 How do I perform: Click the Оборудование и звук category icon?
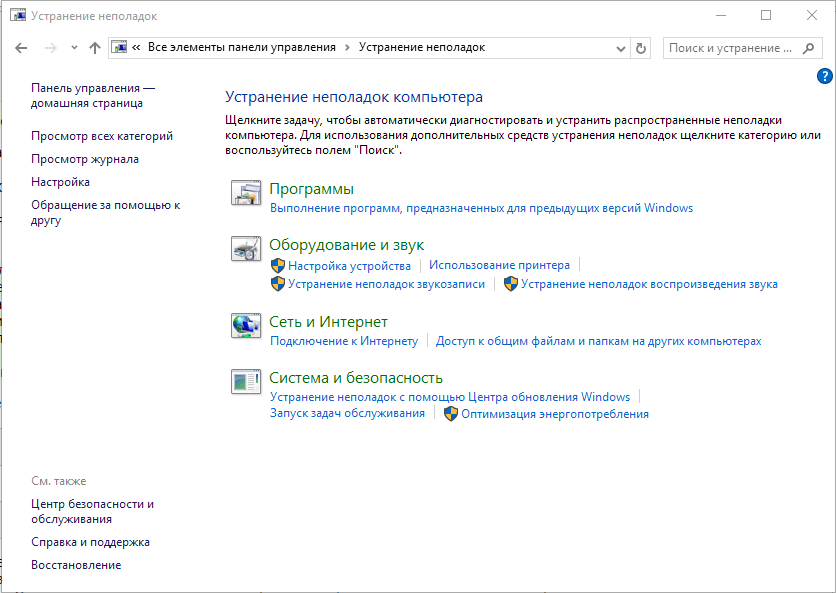point(246,248)
